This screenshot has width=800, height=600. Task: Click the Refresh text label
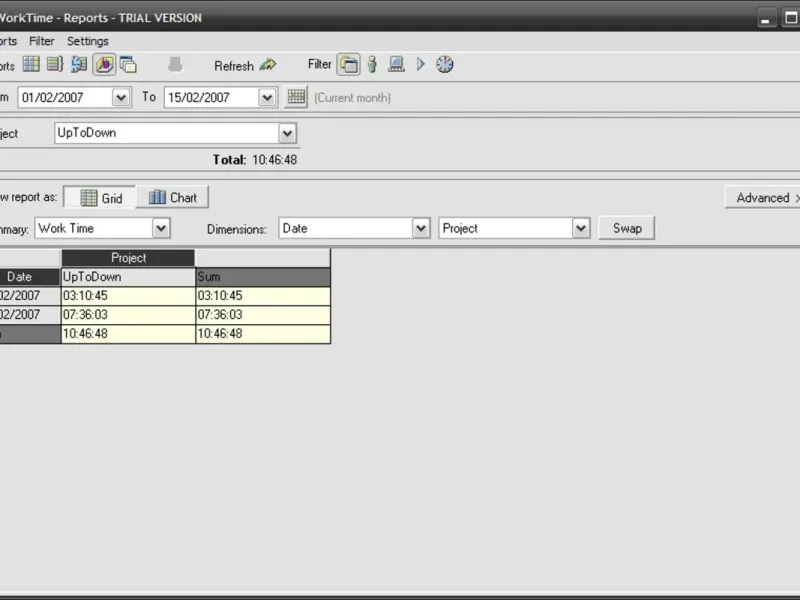pos(234,66)
